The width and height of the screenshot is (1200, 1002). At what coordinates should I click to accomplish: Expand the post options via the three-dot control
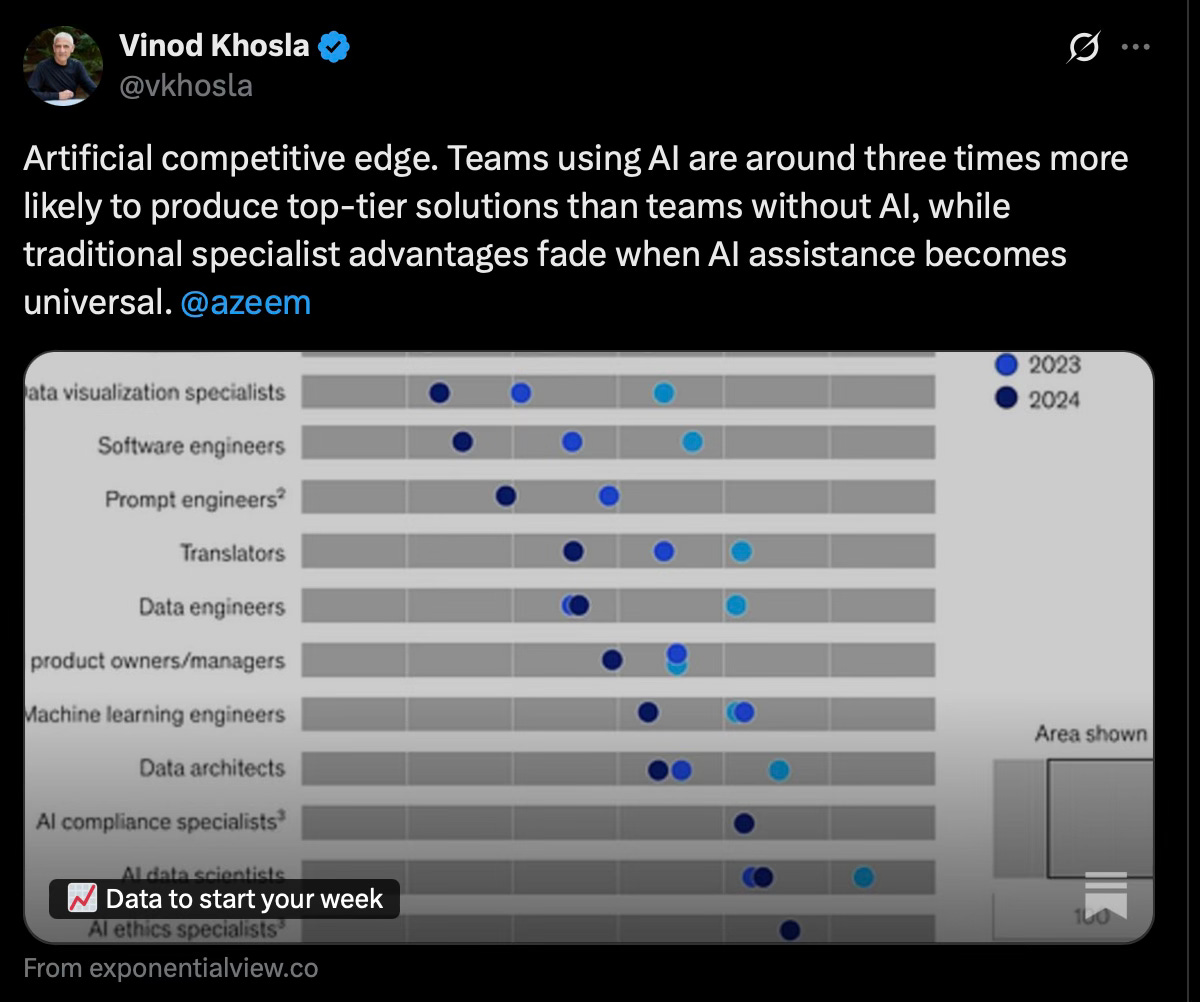click(x=1135, y=45)
